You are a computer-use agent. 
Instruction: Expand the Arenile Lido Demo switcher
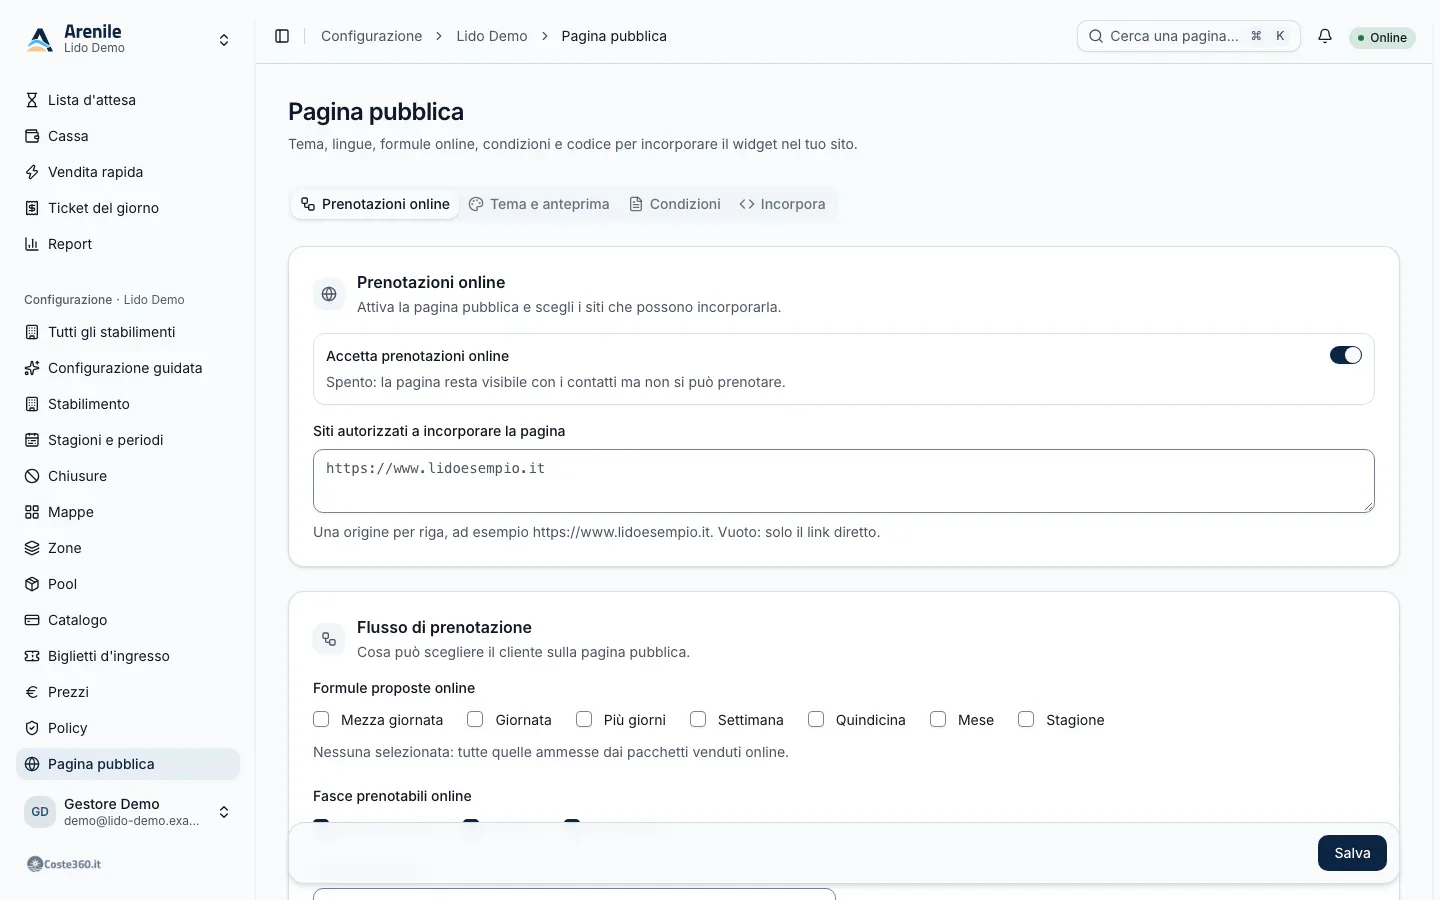point(128,40)
